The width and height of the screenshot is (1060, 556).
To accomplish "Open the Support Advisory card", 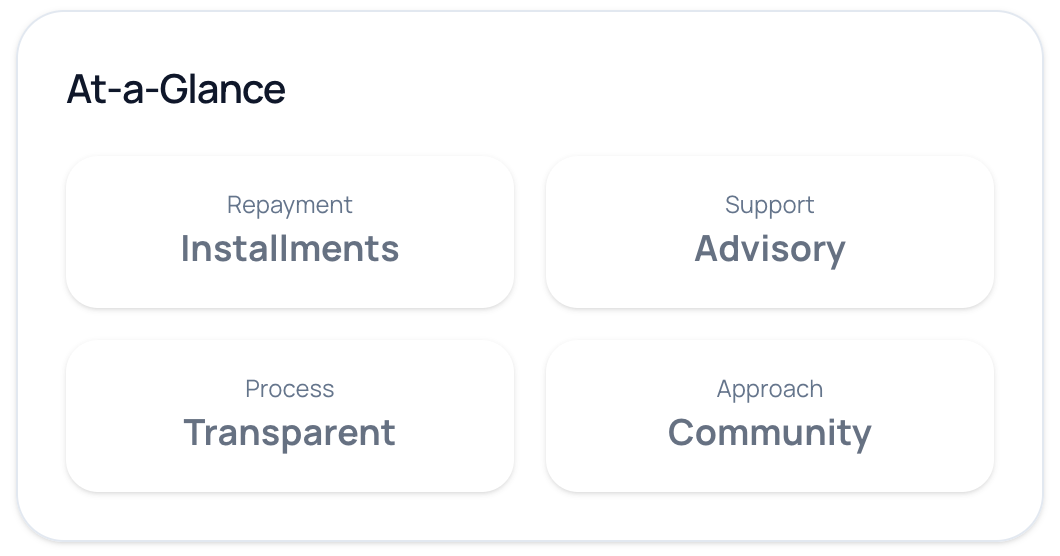I will pos(770,231).
